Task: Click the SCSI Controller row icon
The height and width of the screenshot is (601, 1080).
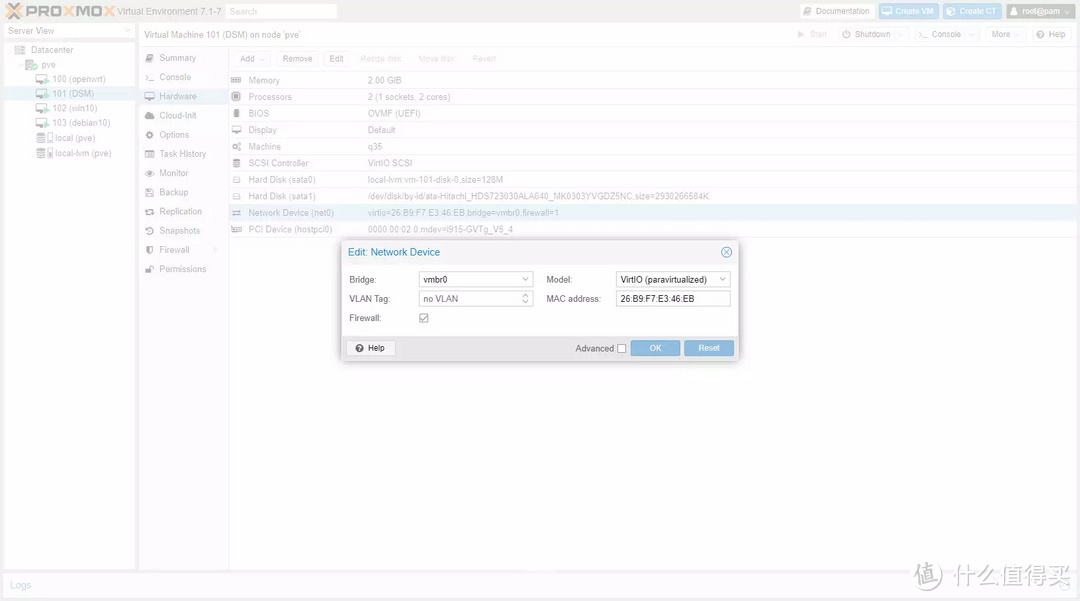Action: [x=236, y=162]
